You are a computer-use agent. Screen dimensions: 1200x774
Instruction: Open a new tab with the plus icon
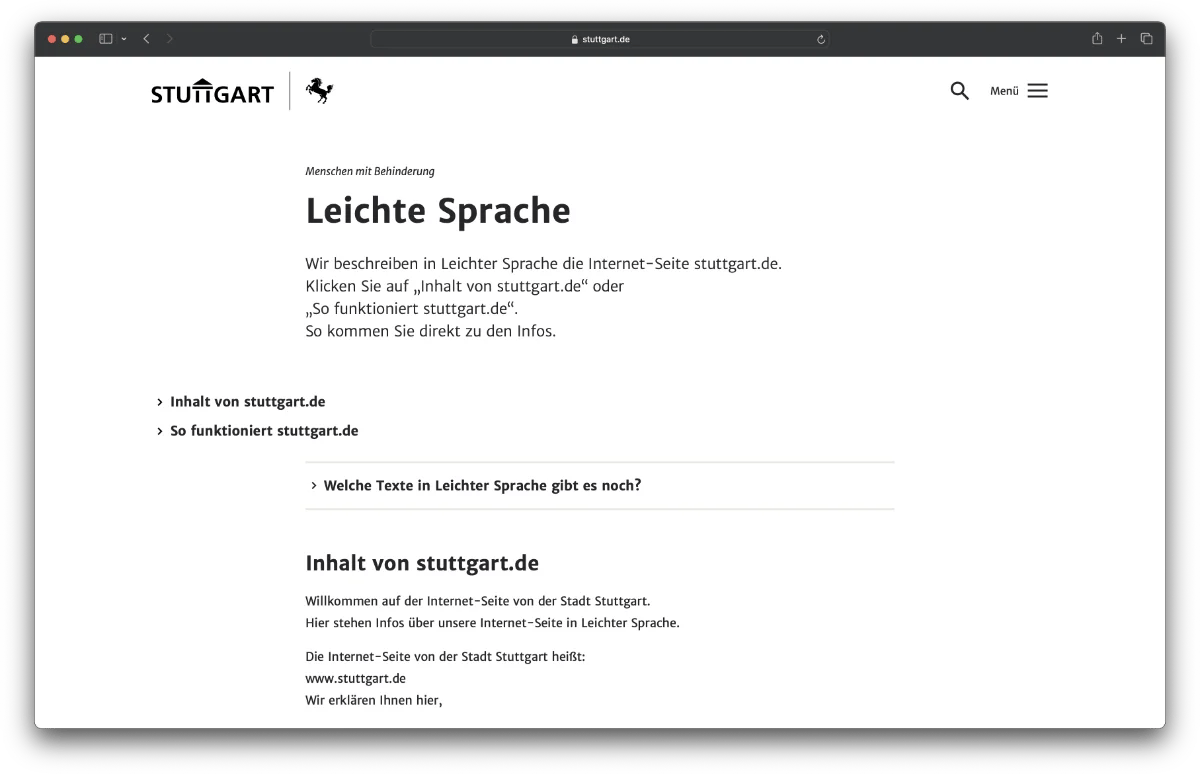1121,39
